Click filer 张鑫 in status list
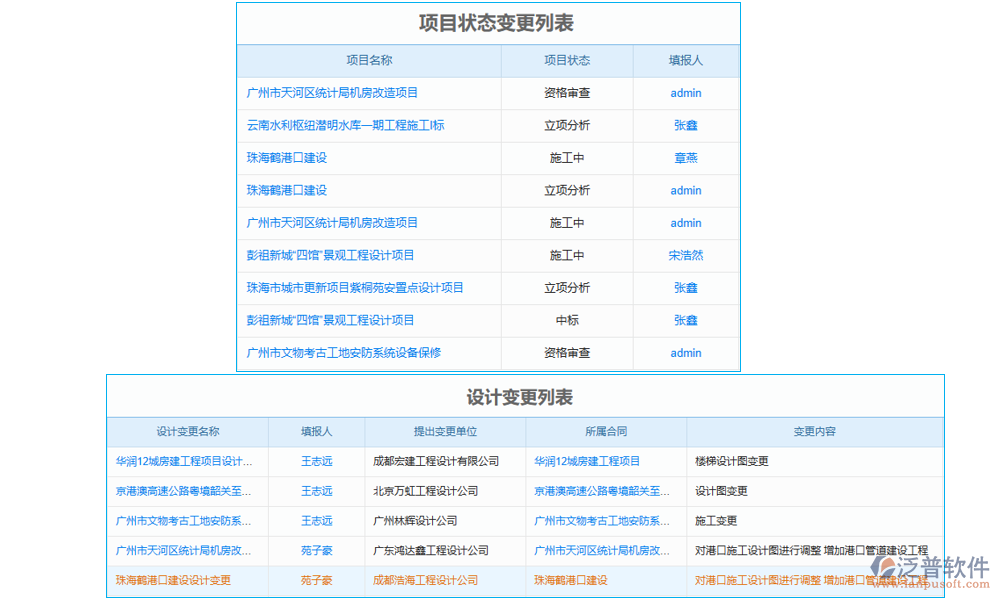Screen dimensions: 1000x600 (x=686, y=125)
